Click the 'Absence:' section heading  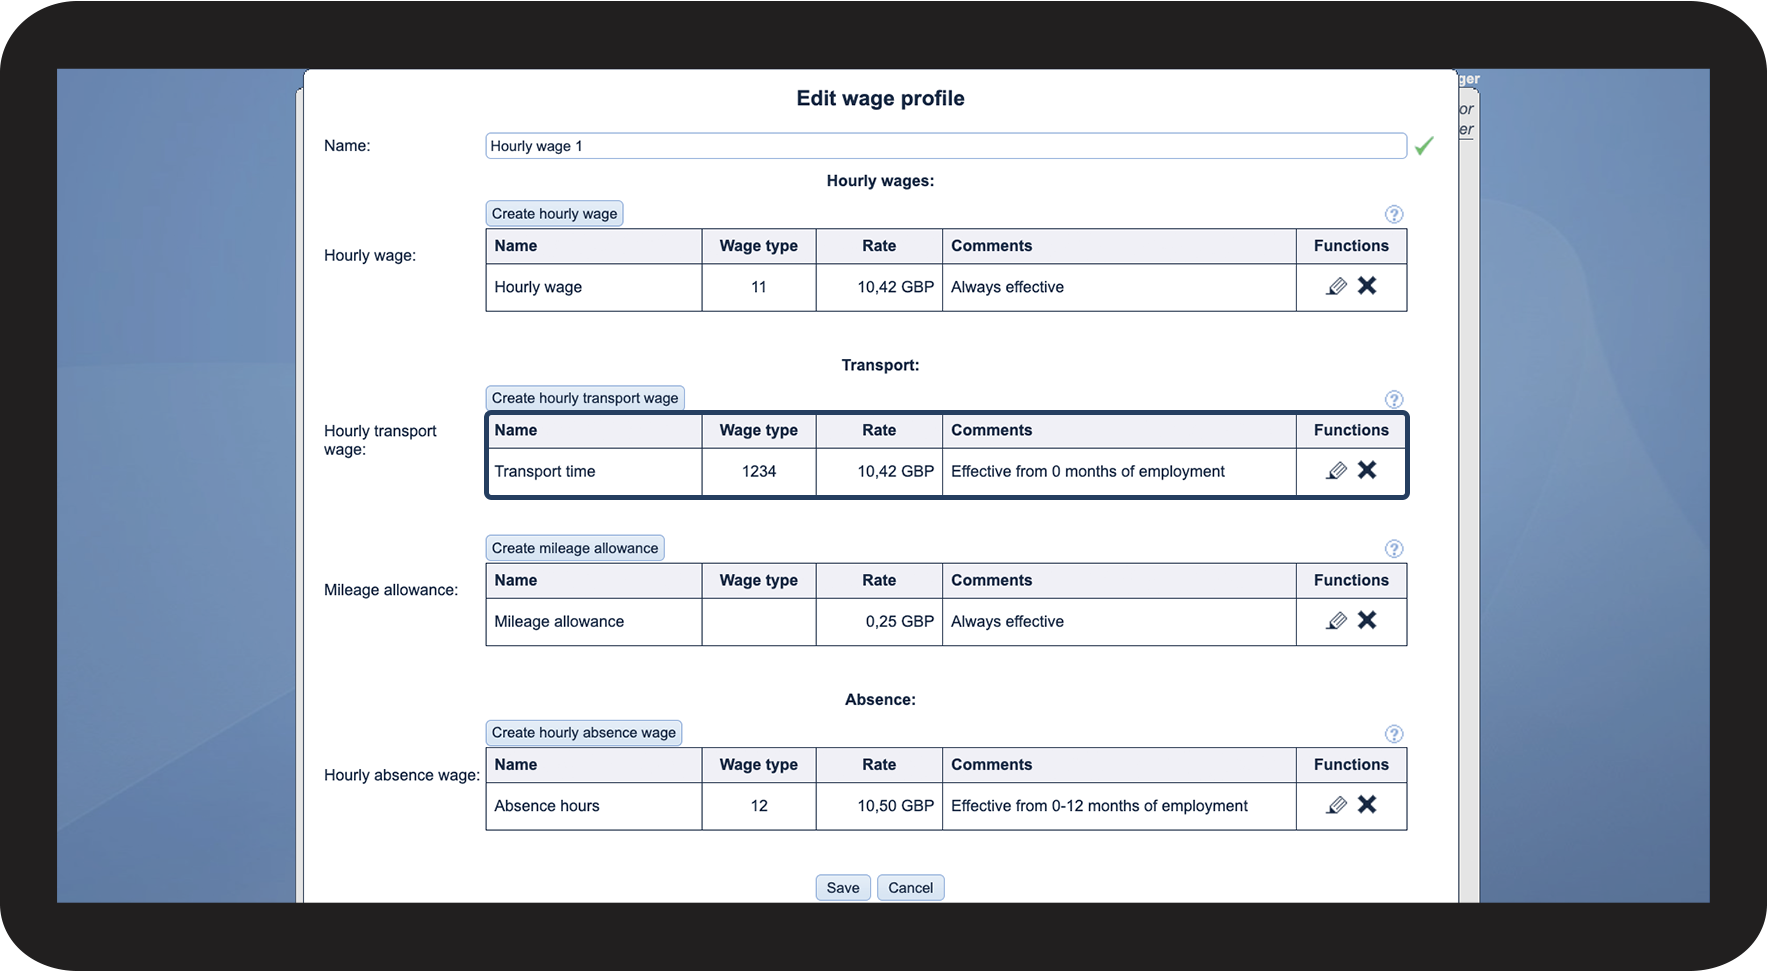pyautogui.click(x=880, y=700)
